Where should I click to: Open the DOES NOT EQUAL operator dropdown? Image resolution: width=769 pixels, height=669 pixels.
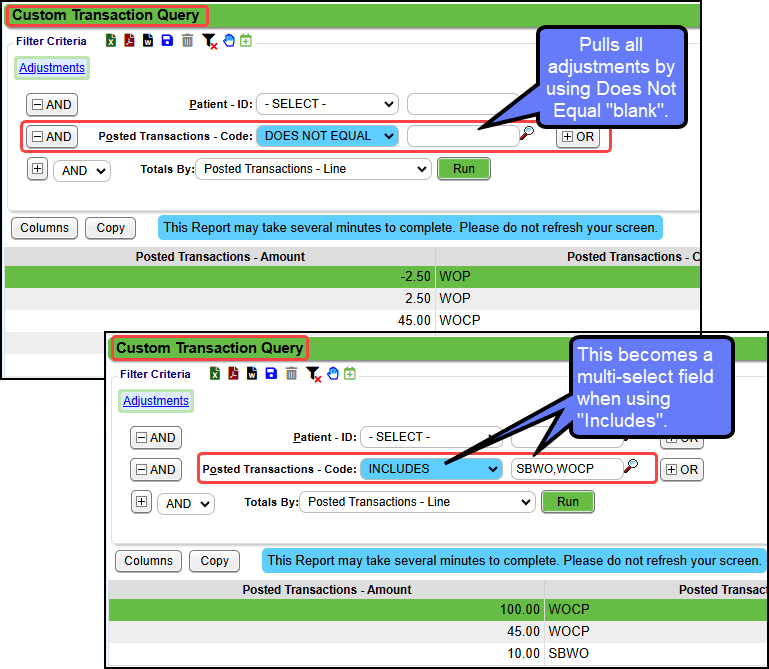[328, 136]
